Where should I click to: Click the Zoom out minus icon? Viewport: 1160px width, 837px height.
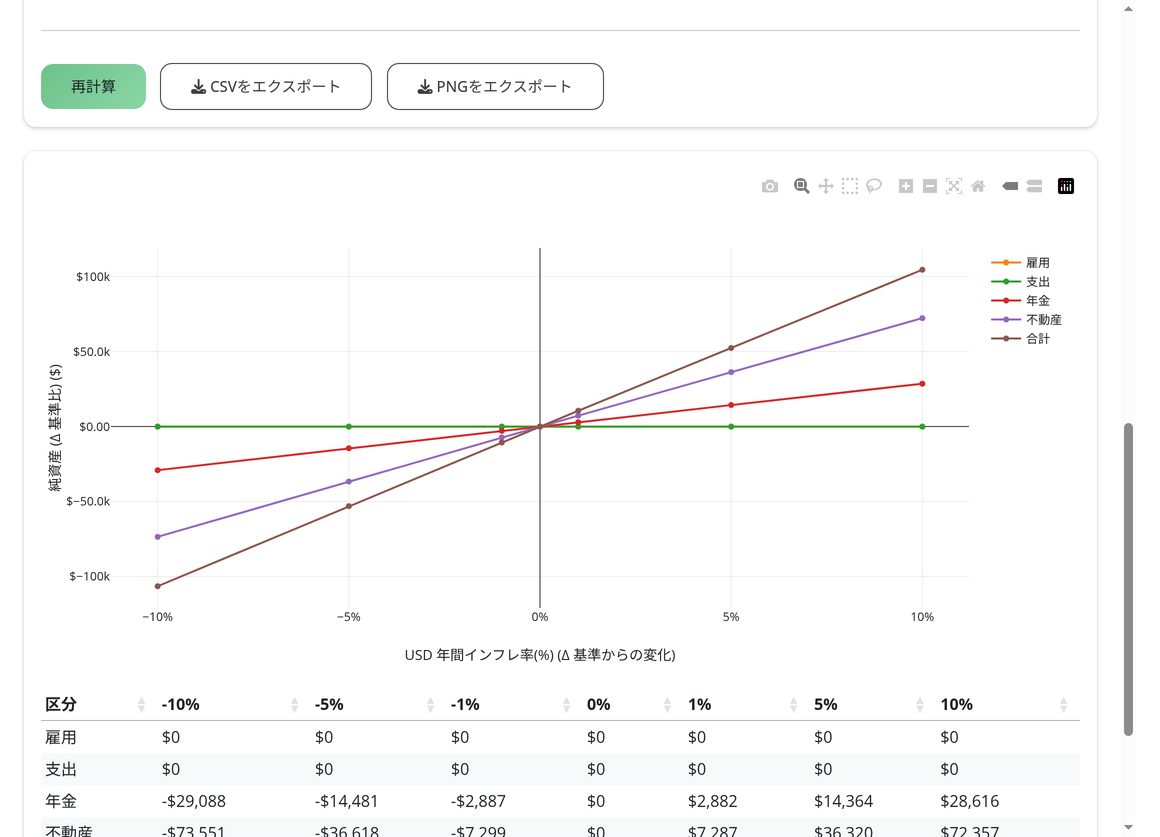[930, 186]
